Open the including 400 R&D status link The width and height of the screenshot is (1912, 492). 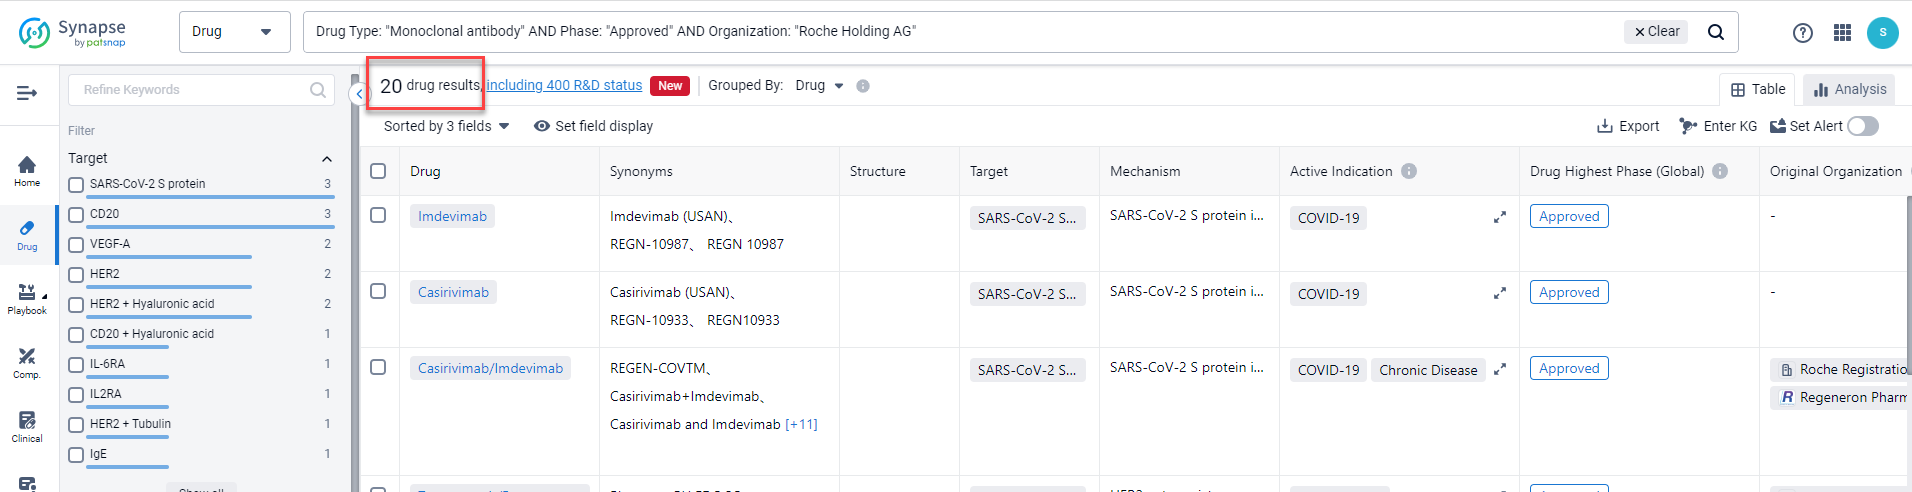coord(564,86)
